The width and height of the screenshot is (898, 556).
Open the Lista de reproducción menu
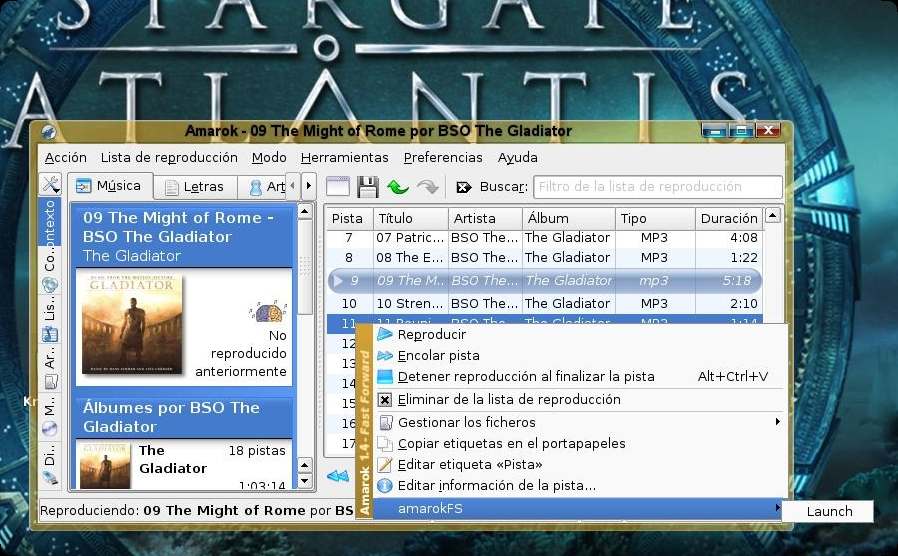pos(169,157)
